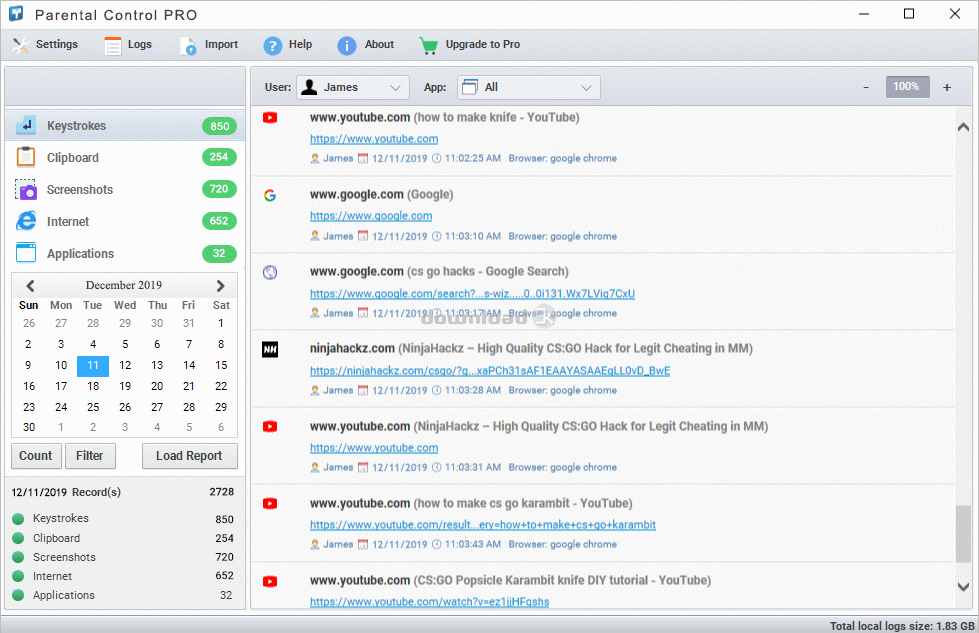Viewport: 979px width, 633px height.
Task: Click the About info icon
Action: point(347,45)
